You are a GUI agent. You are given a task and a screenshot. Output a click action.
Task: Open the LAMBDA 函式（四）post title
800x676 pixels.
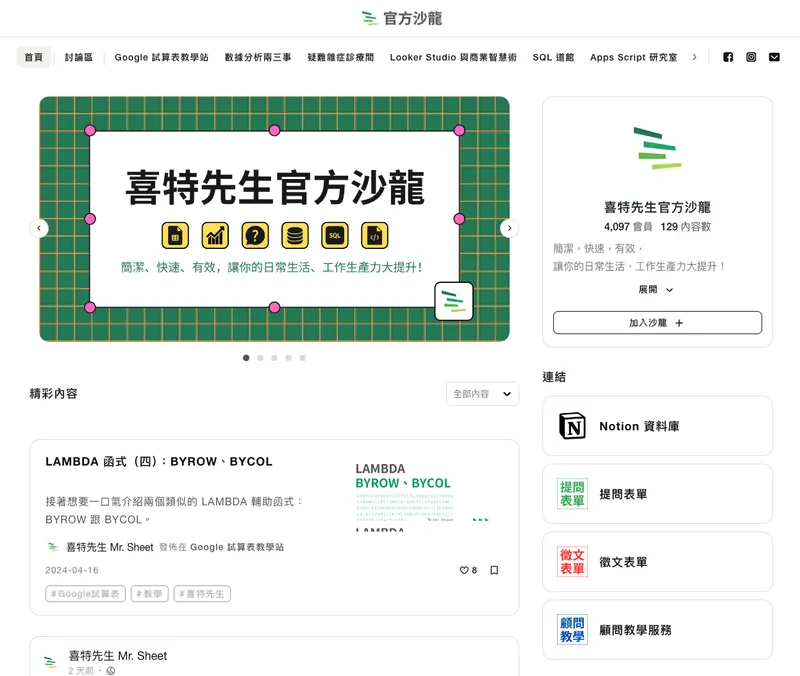click(159, 461)
